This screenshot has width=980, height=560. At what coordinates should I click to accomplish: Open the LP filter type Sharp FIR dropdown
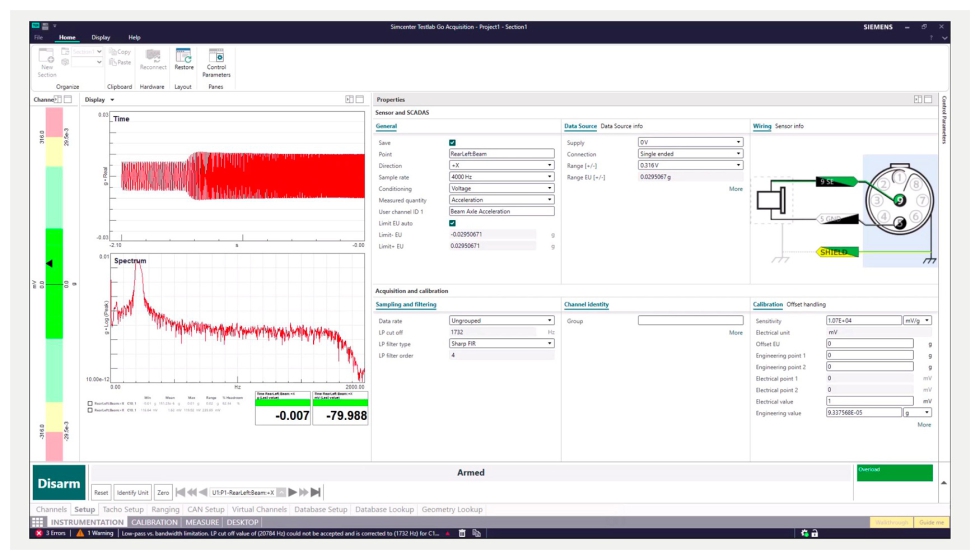tap(501, 344)
